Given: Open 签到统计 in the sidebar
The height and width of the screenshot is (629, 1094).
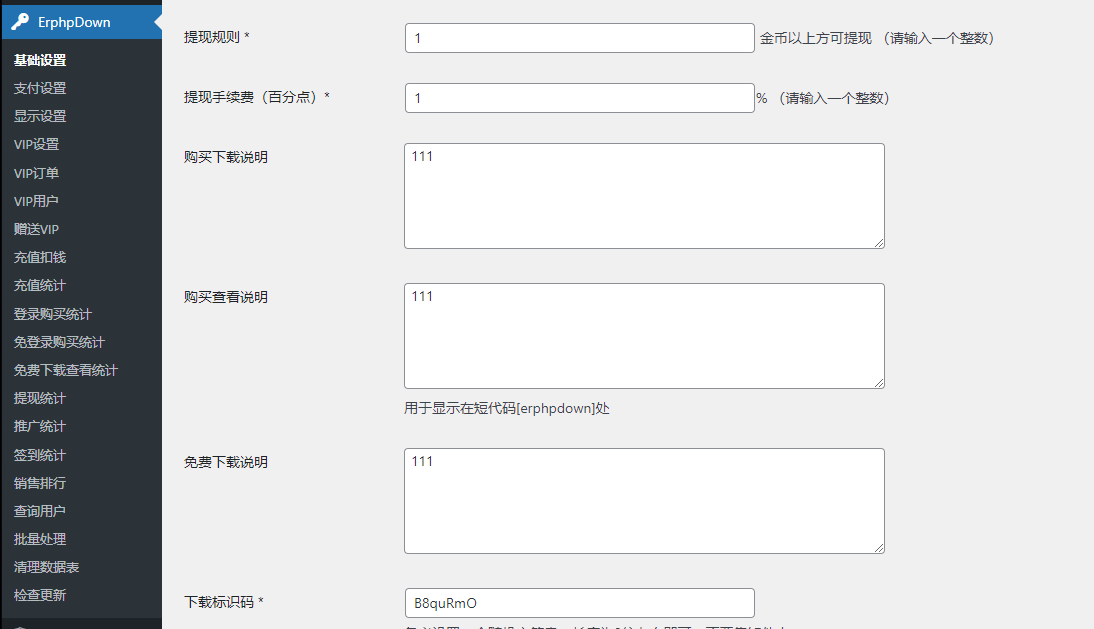Looking at the screenshot, I should 40,455.
